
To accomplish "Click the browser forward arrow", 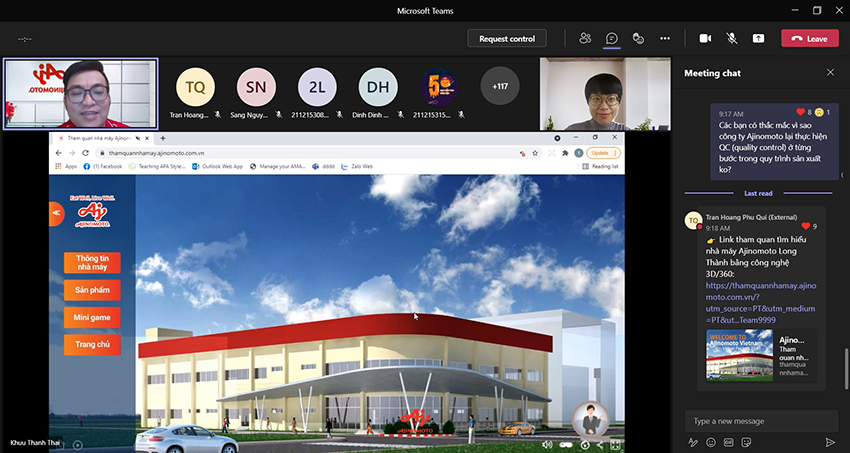I will [x=72, y=153].
